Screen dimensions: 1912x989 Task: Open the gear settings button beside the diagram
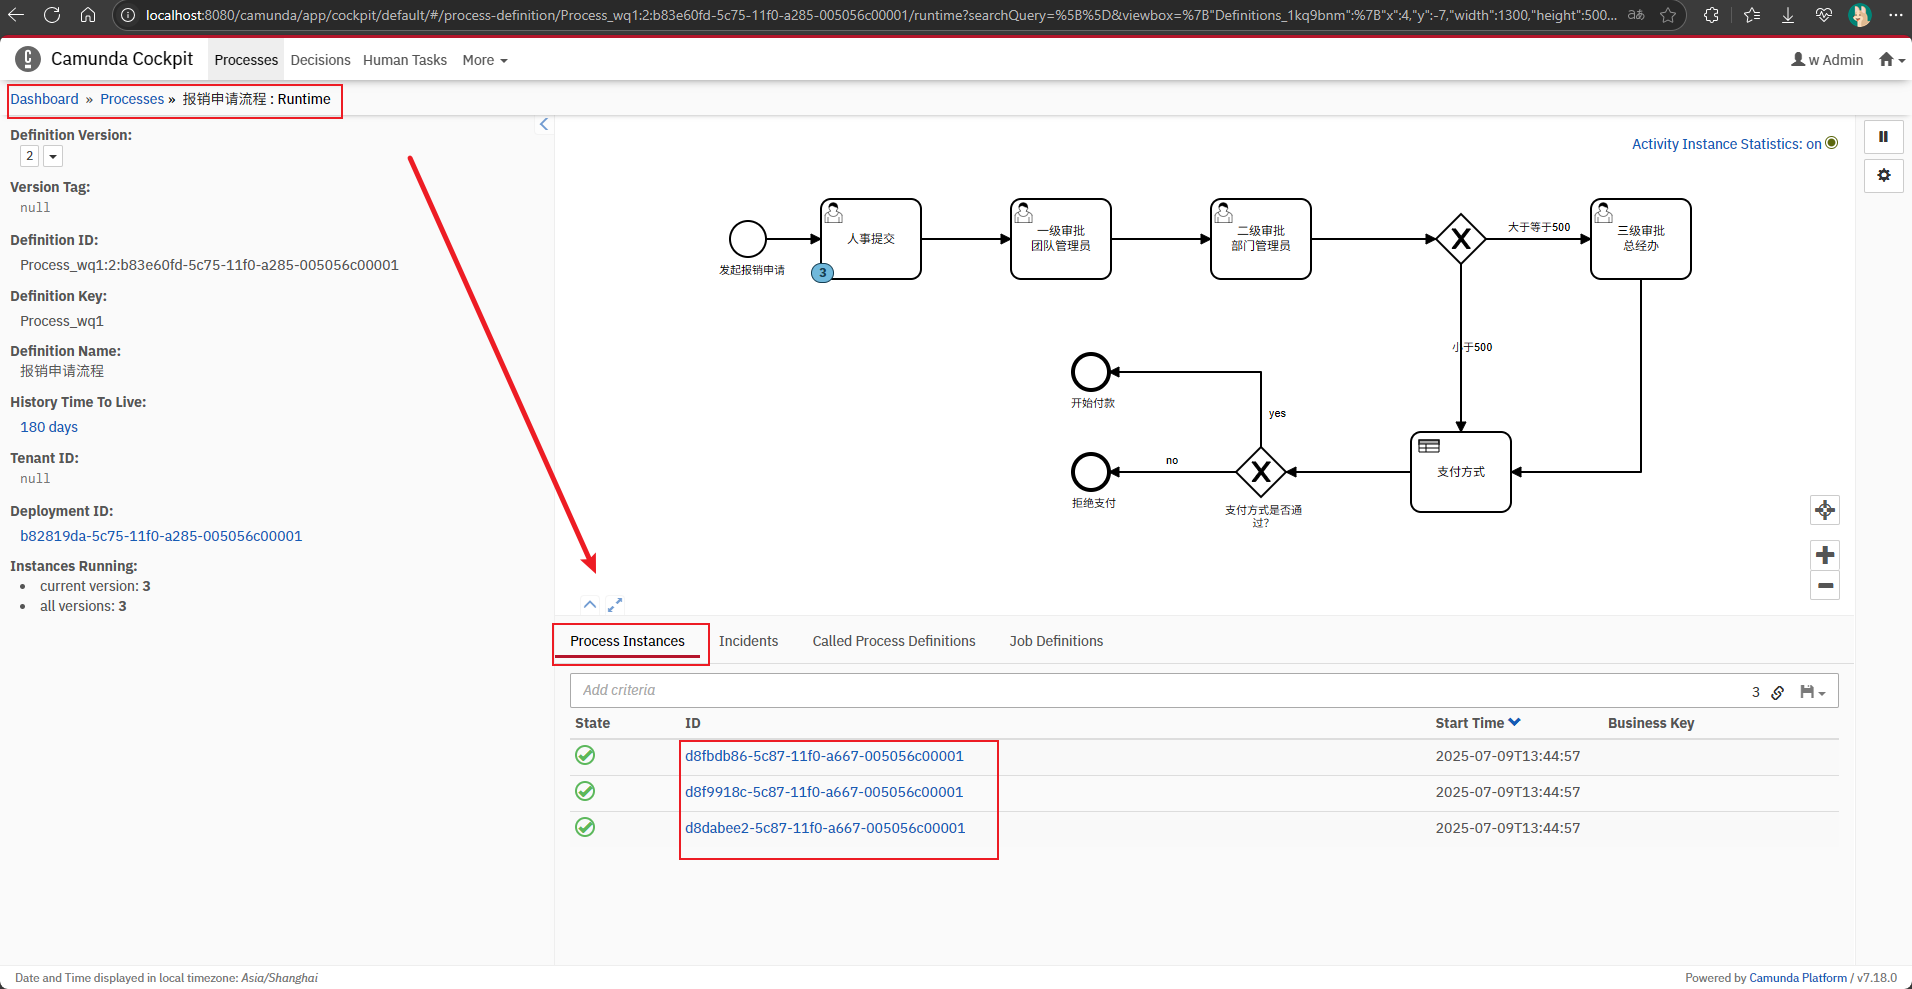(x=1883, y=175)
